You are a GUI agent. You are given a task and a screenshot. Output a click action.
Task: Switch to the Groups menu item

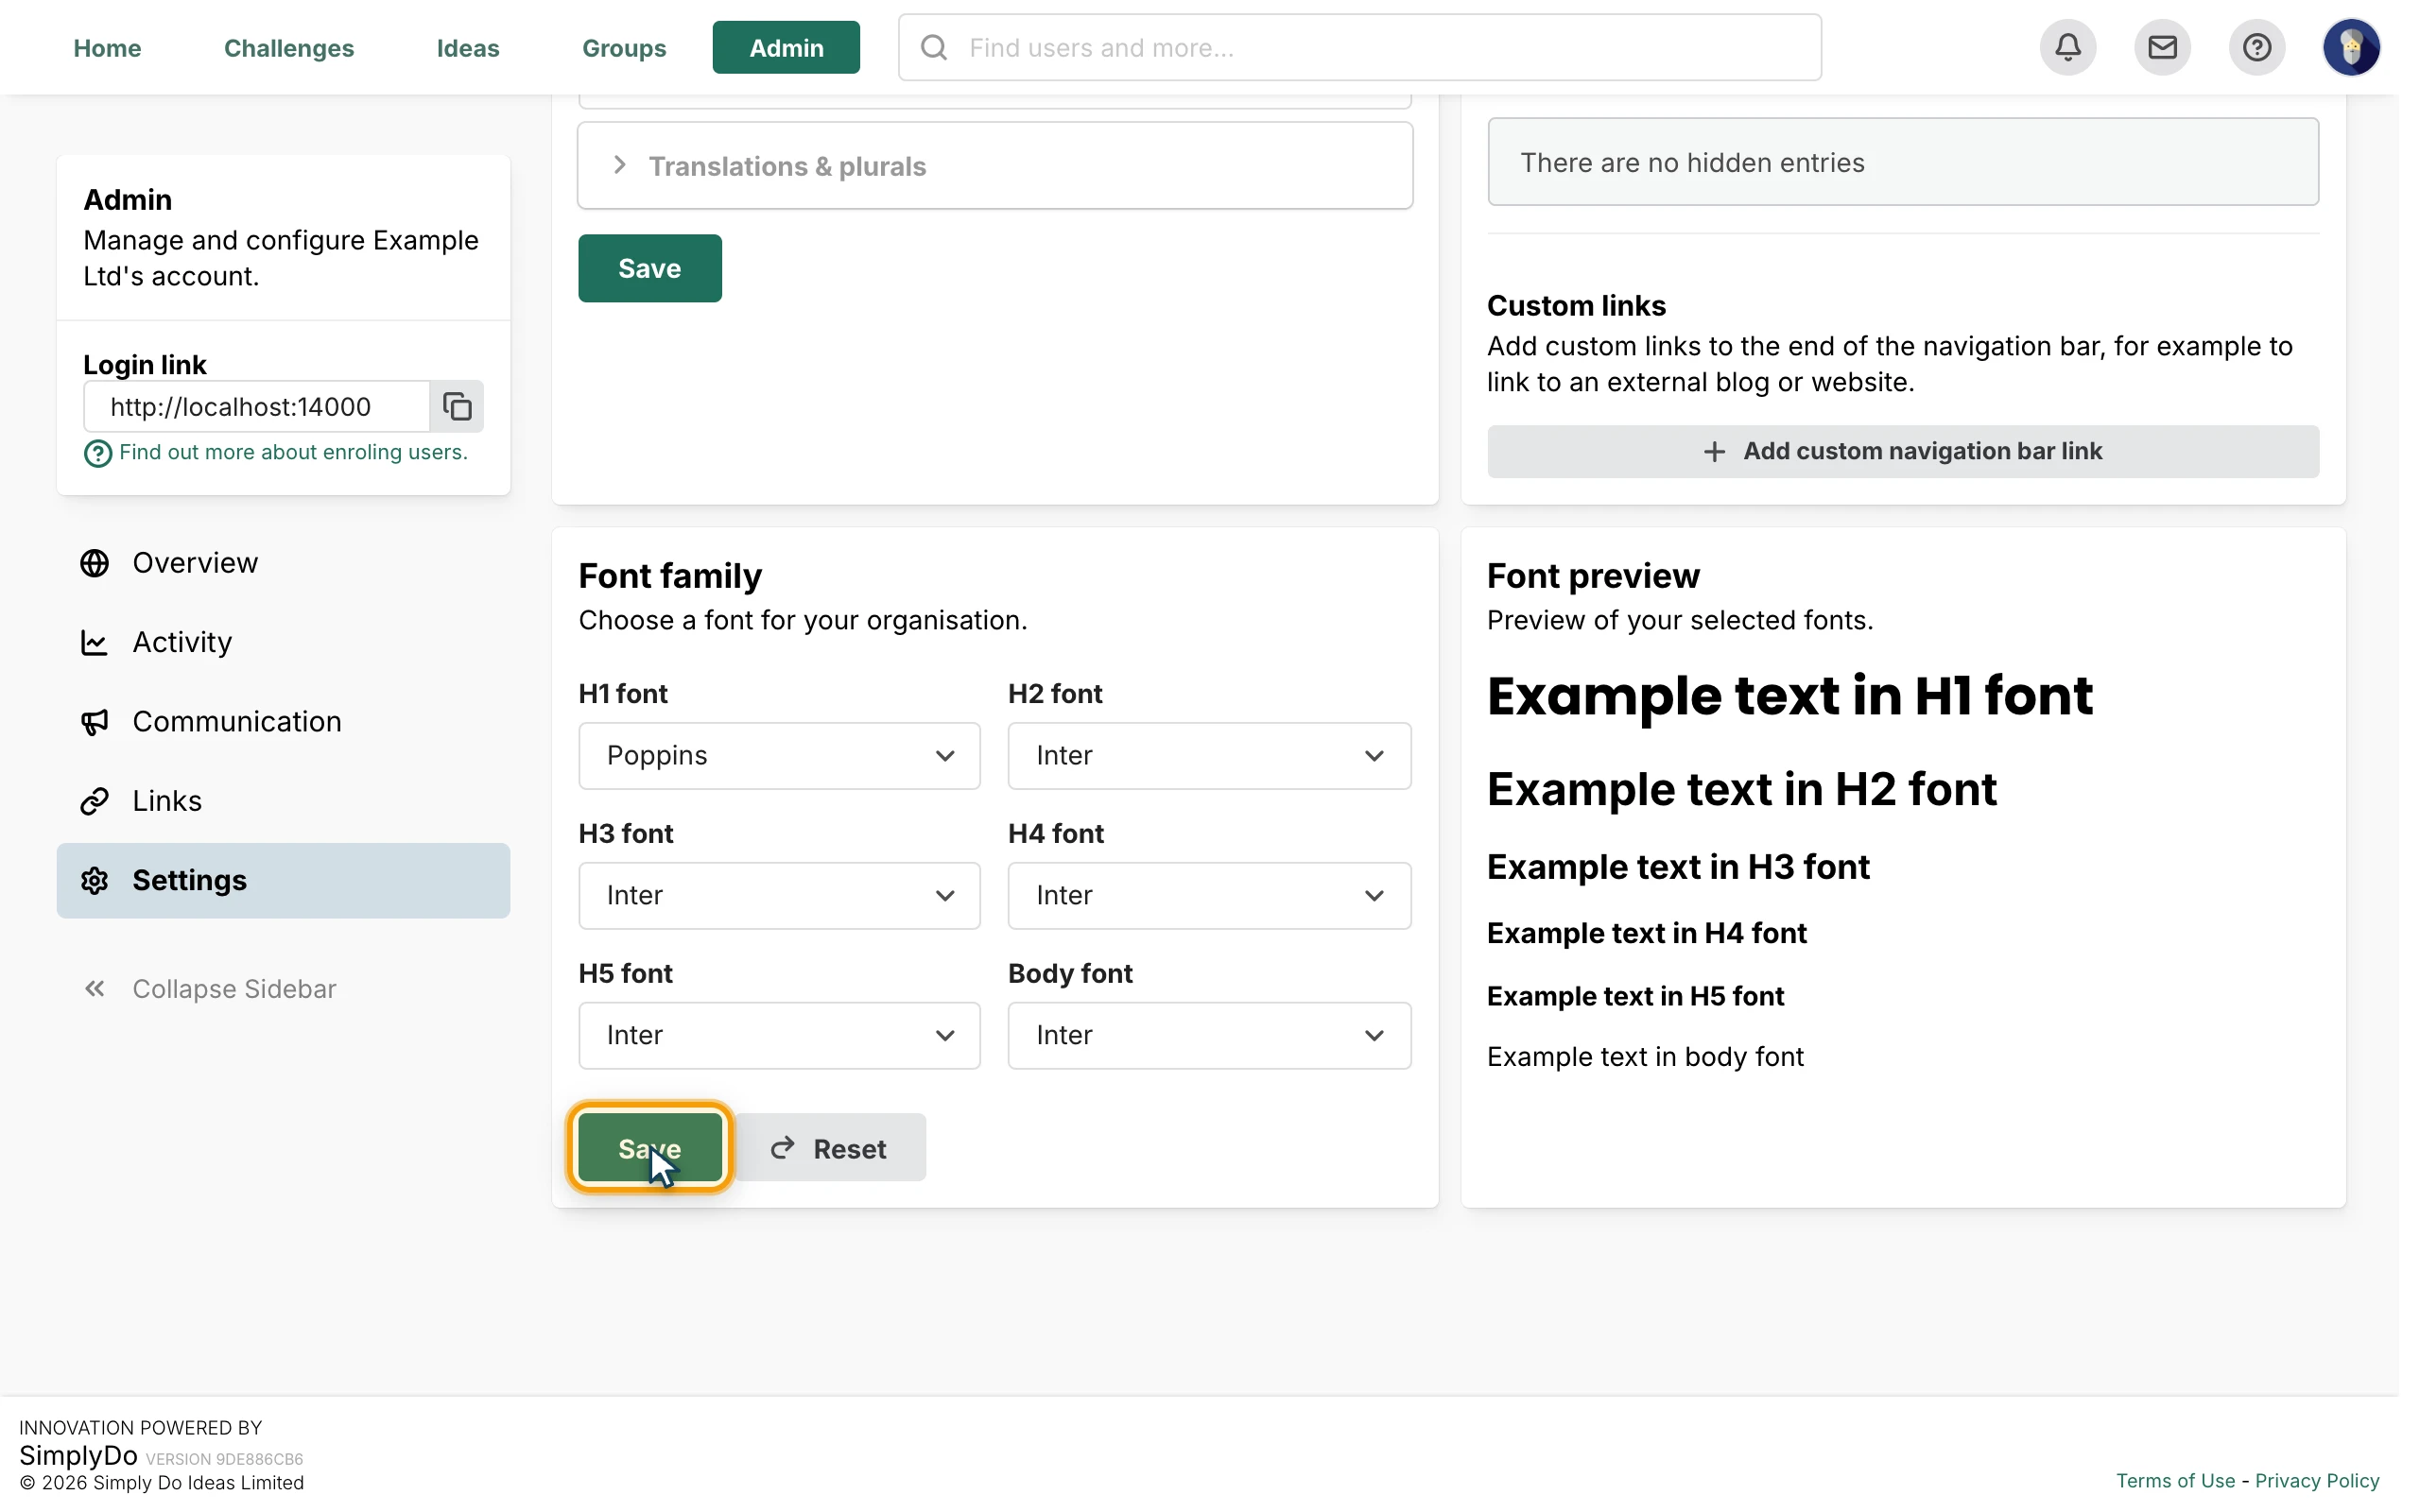click(x=624, y=48)
